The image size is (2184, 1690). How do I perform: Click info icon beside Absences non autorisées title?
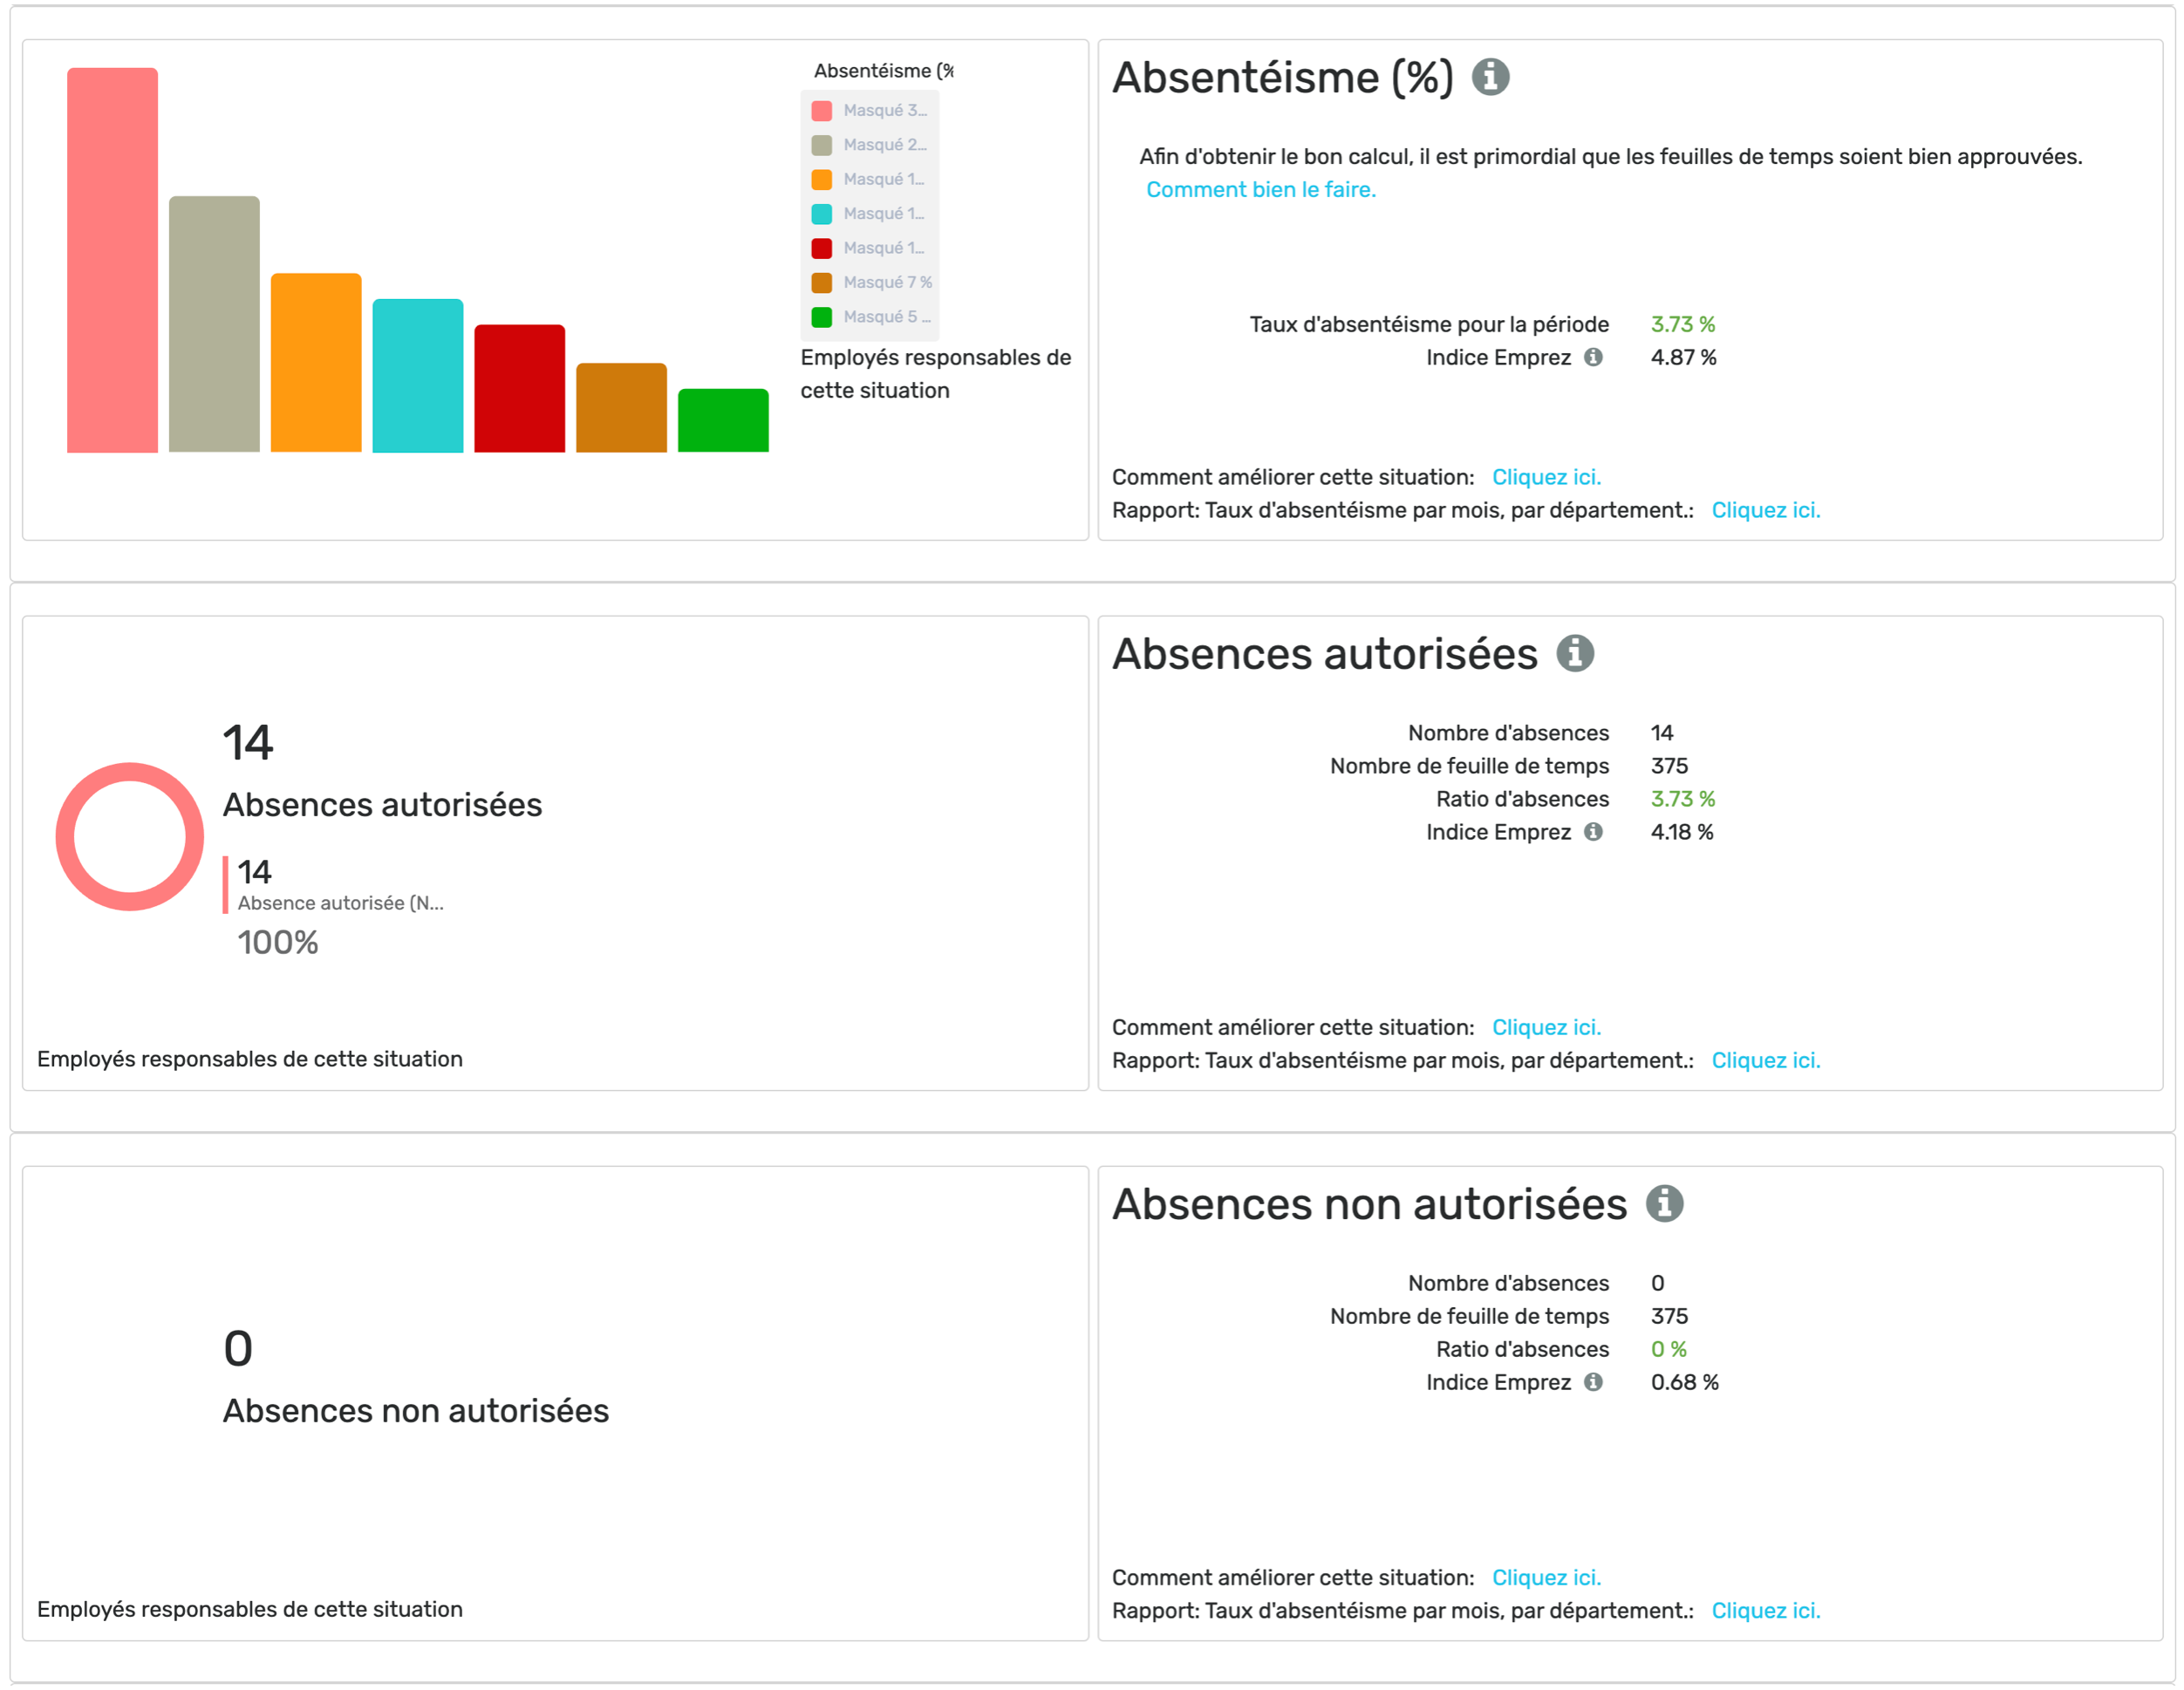click(1664, 1203)
